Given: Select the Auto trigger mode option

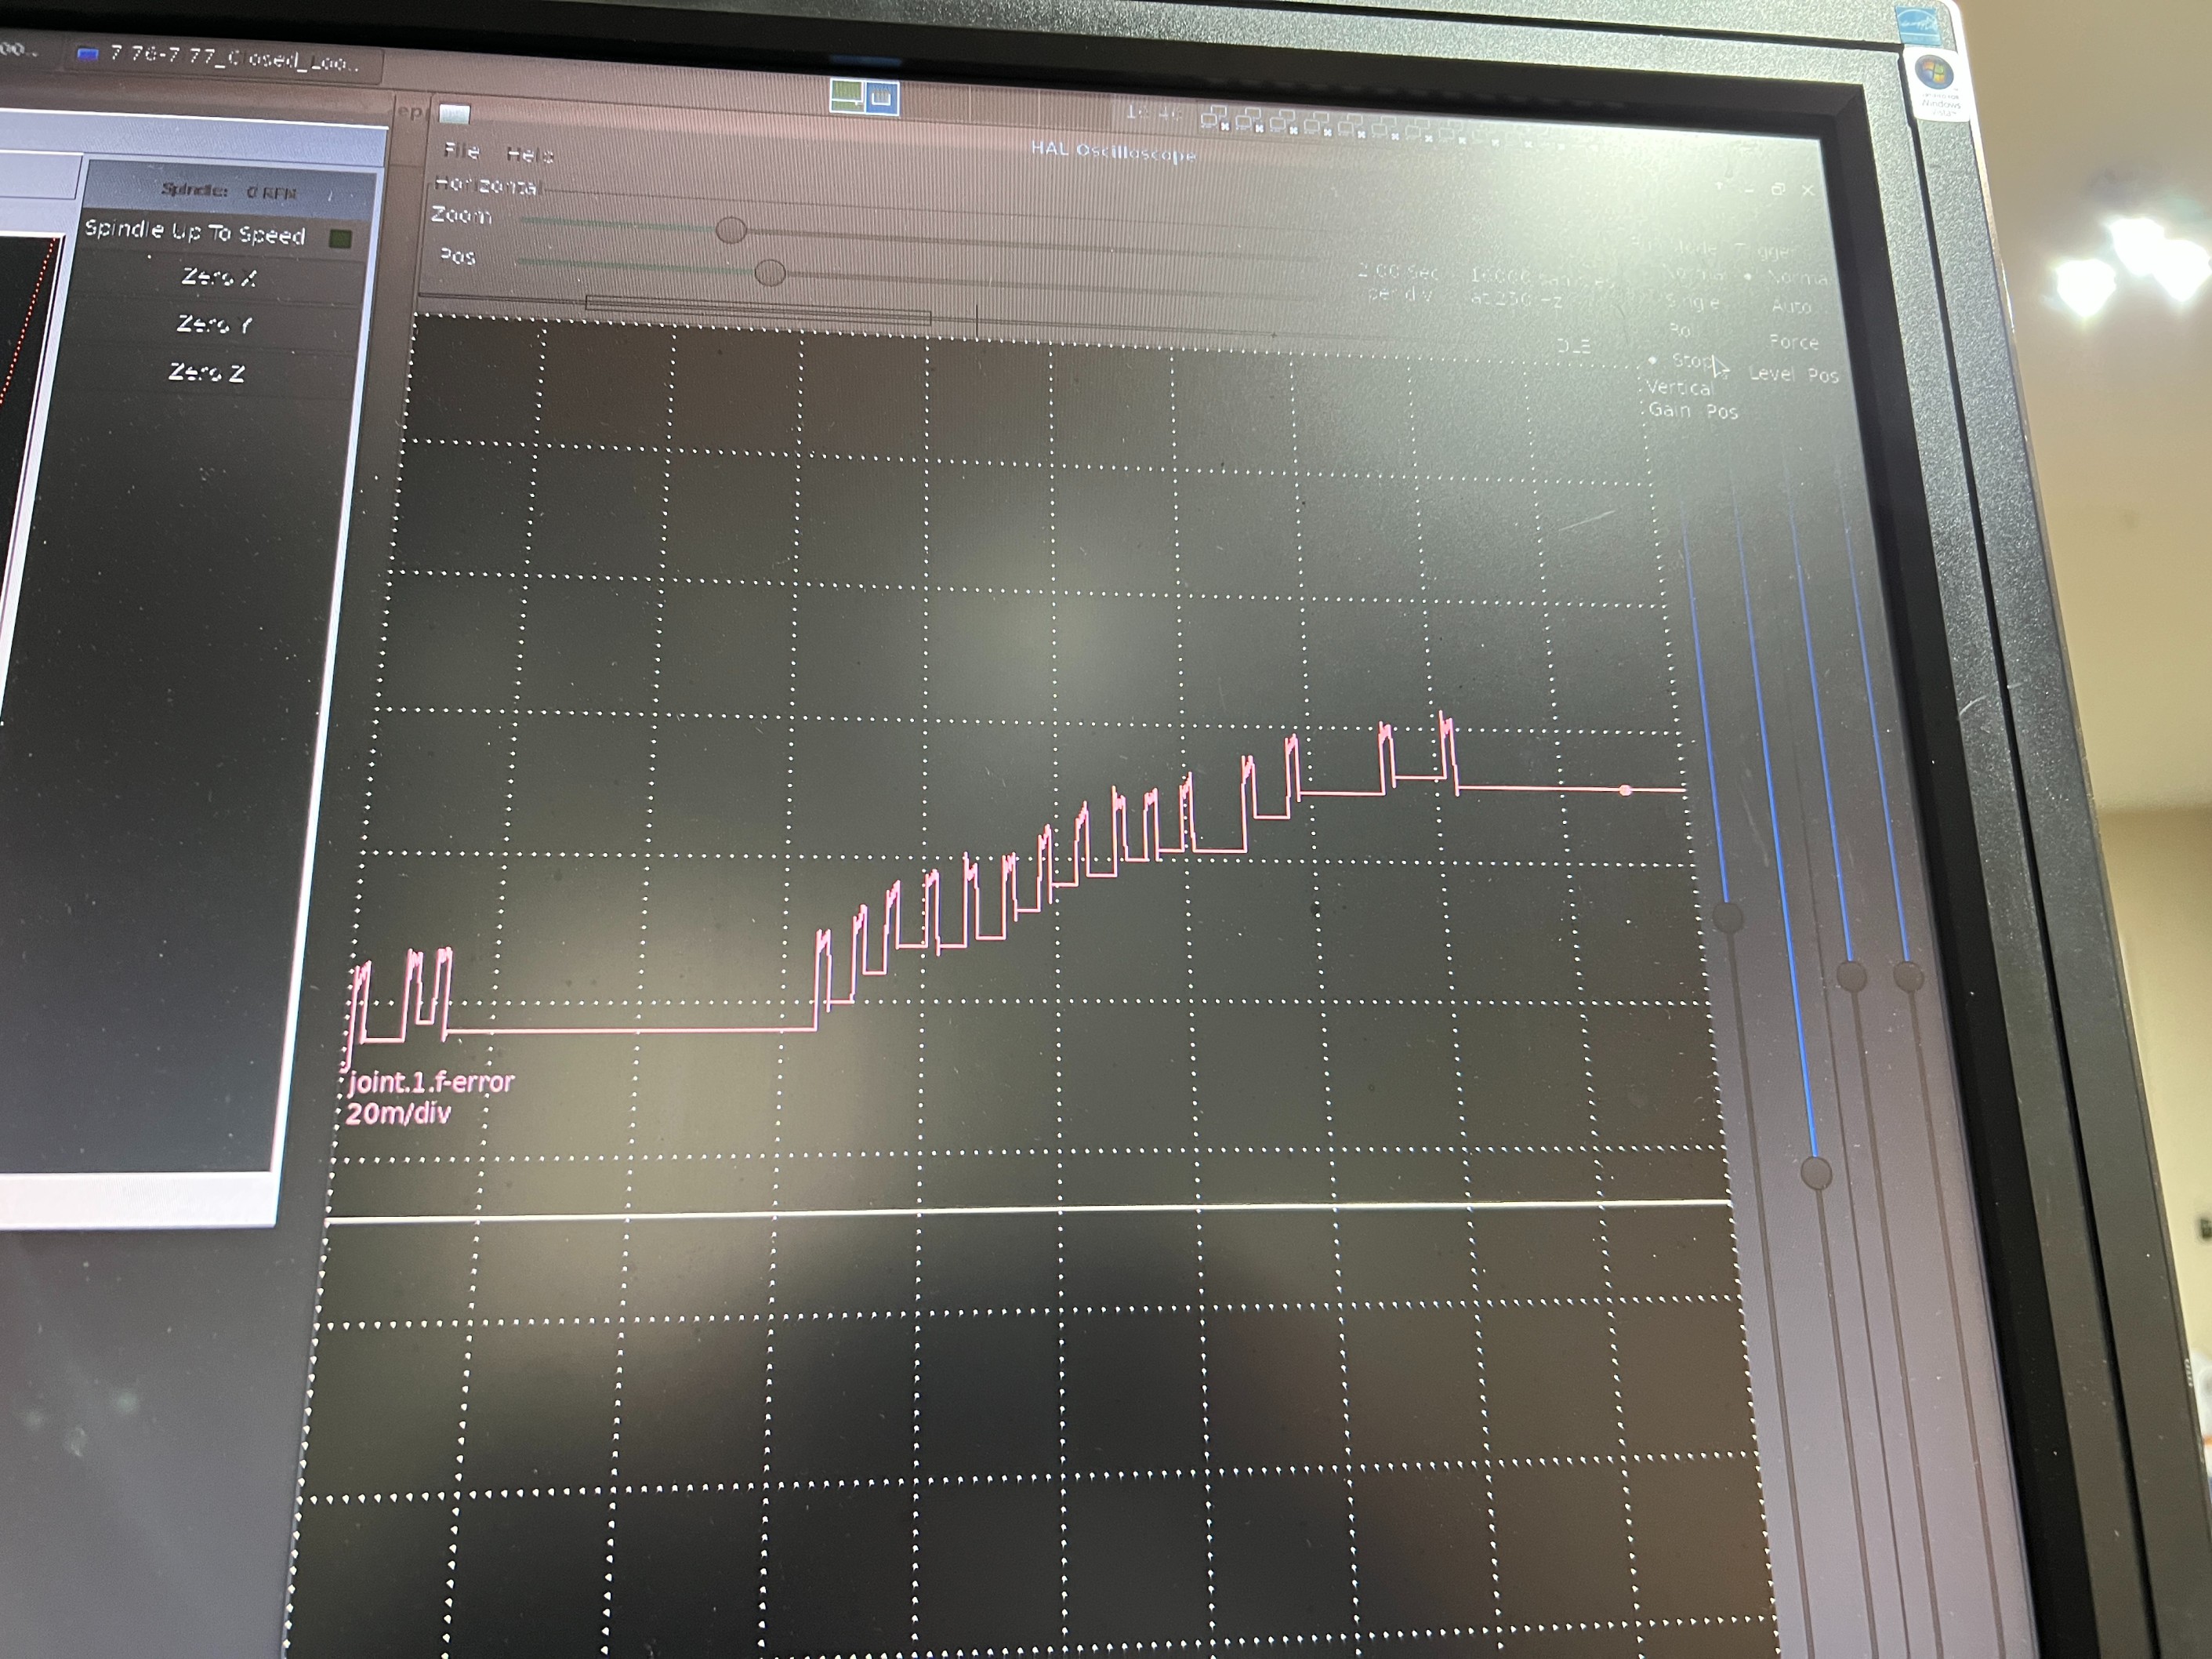Looking at the screenshot, I should pyautogui.click(x=1790, y=306).
